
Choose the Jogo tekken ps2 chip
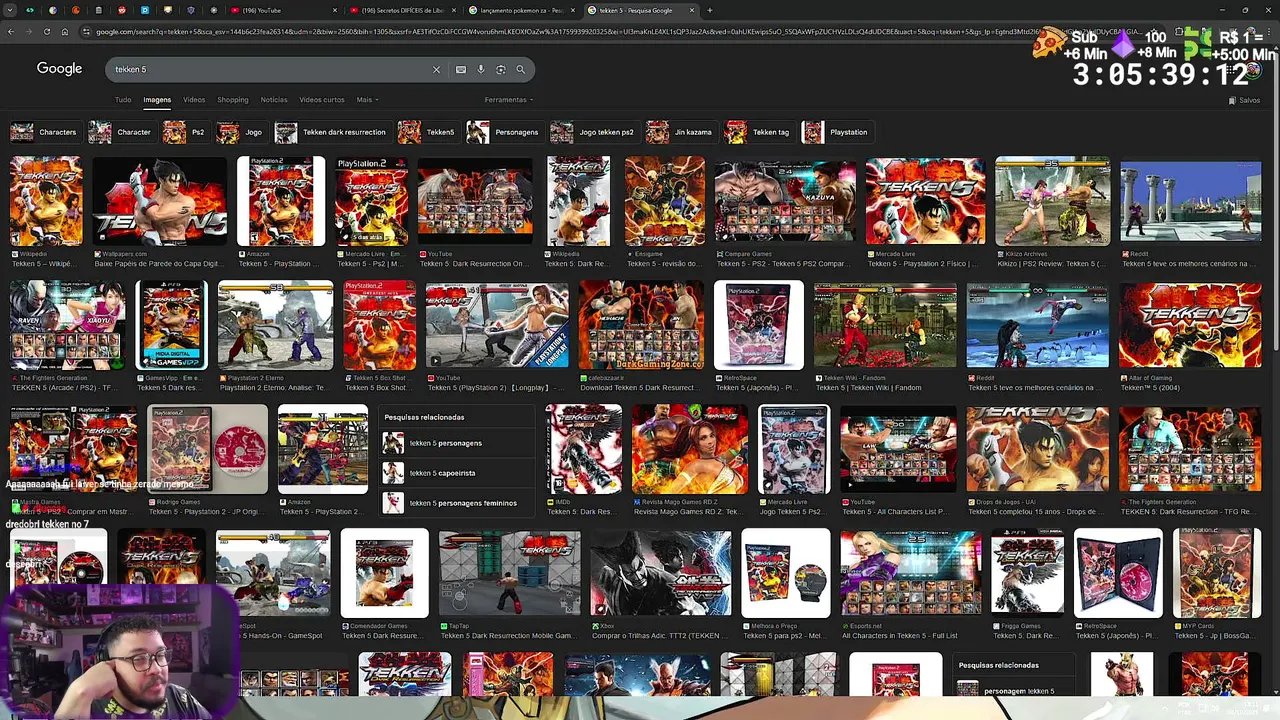[x=594, y=132]
